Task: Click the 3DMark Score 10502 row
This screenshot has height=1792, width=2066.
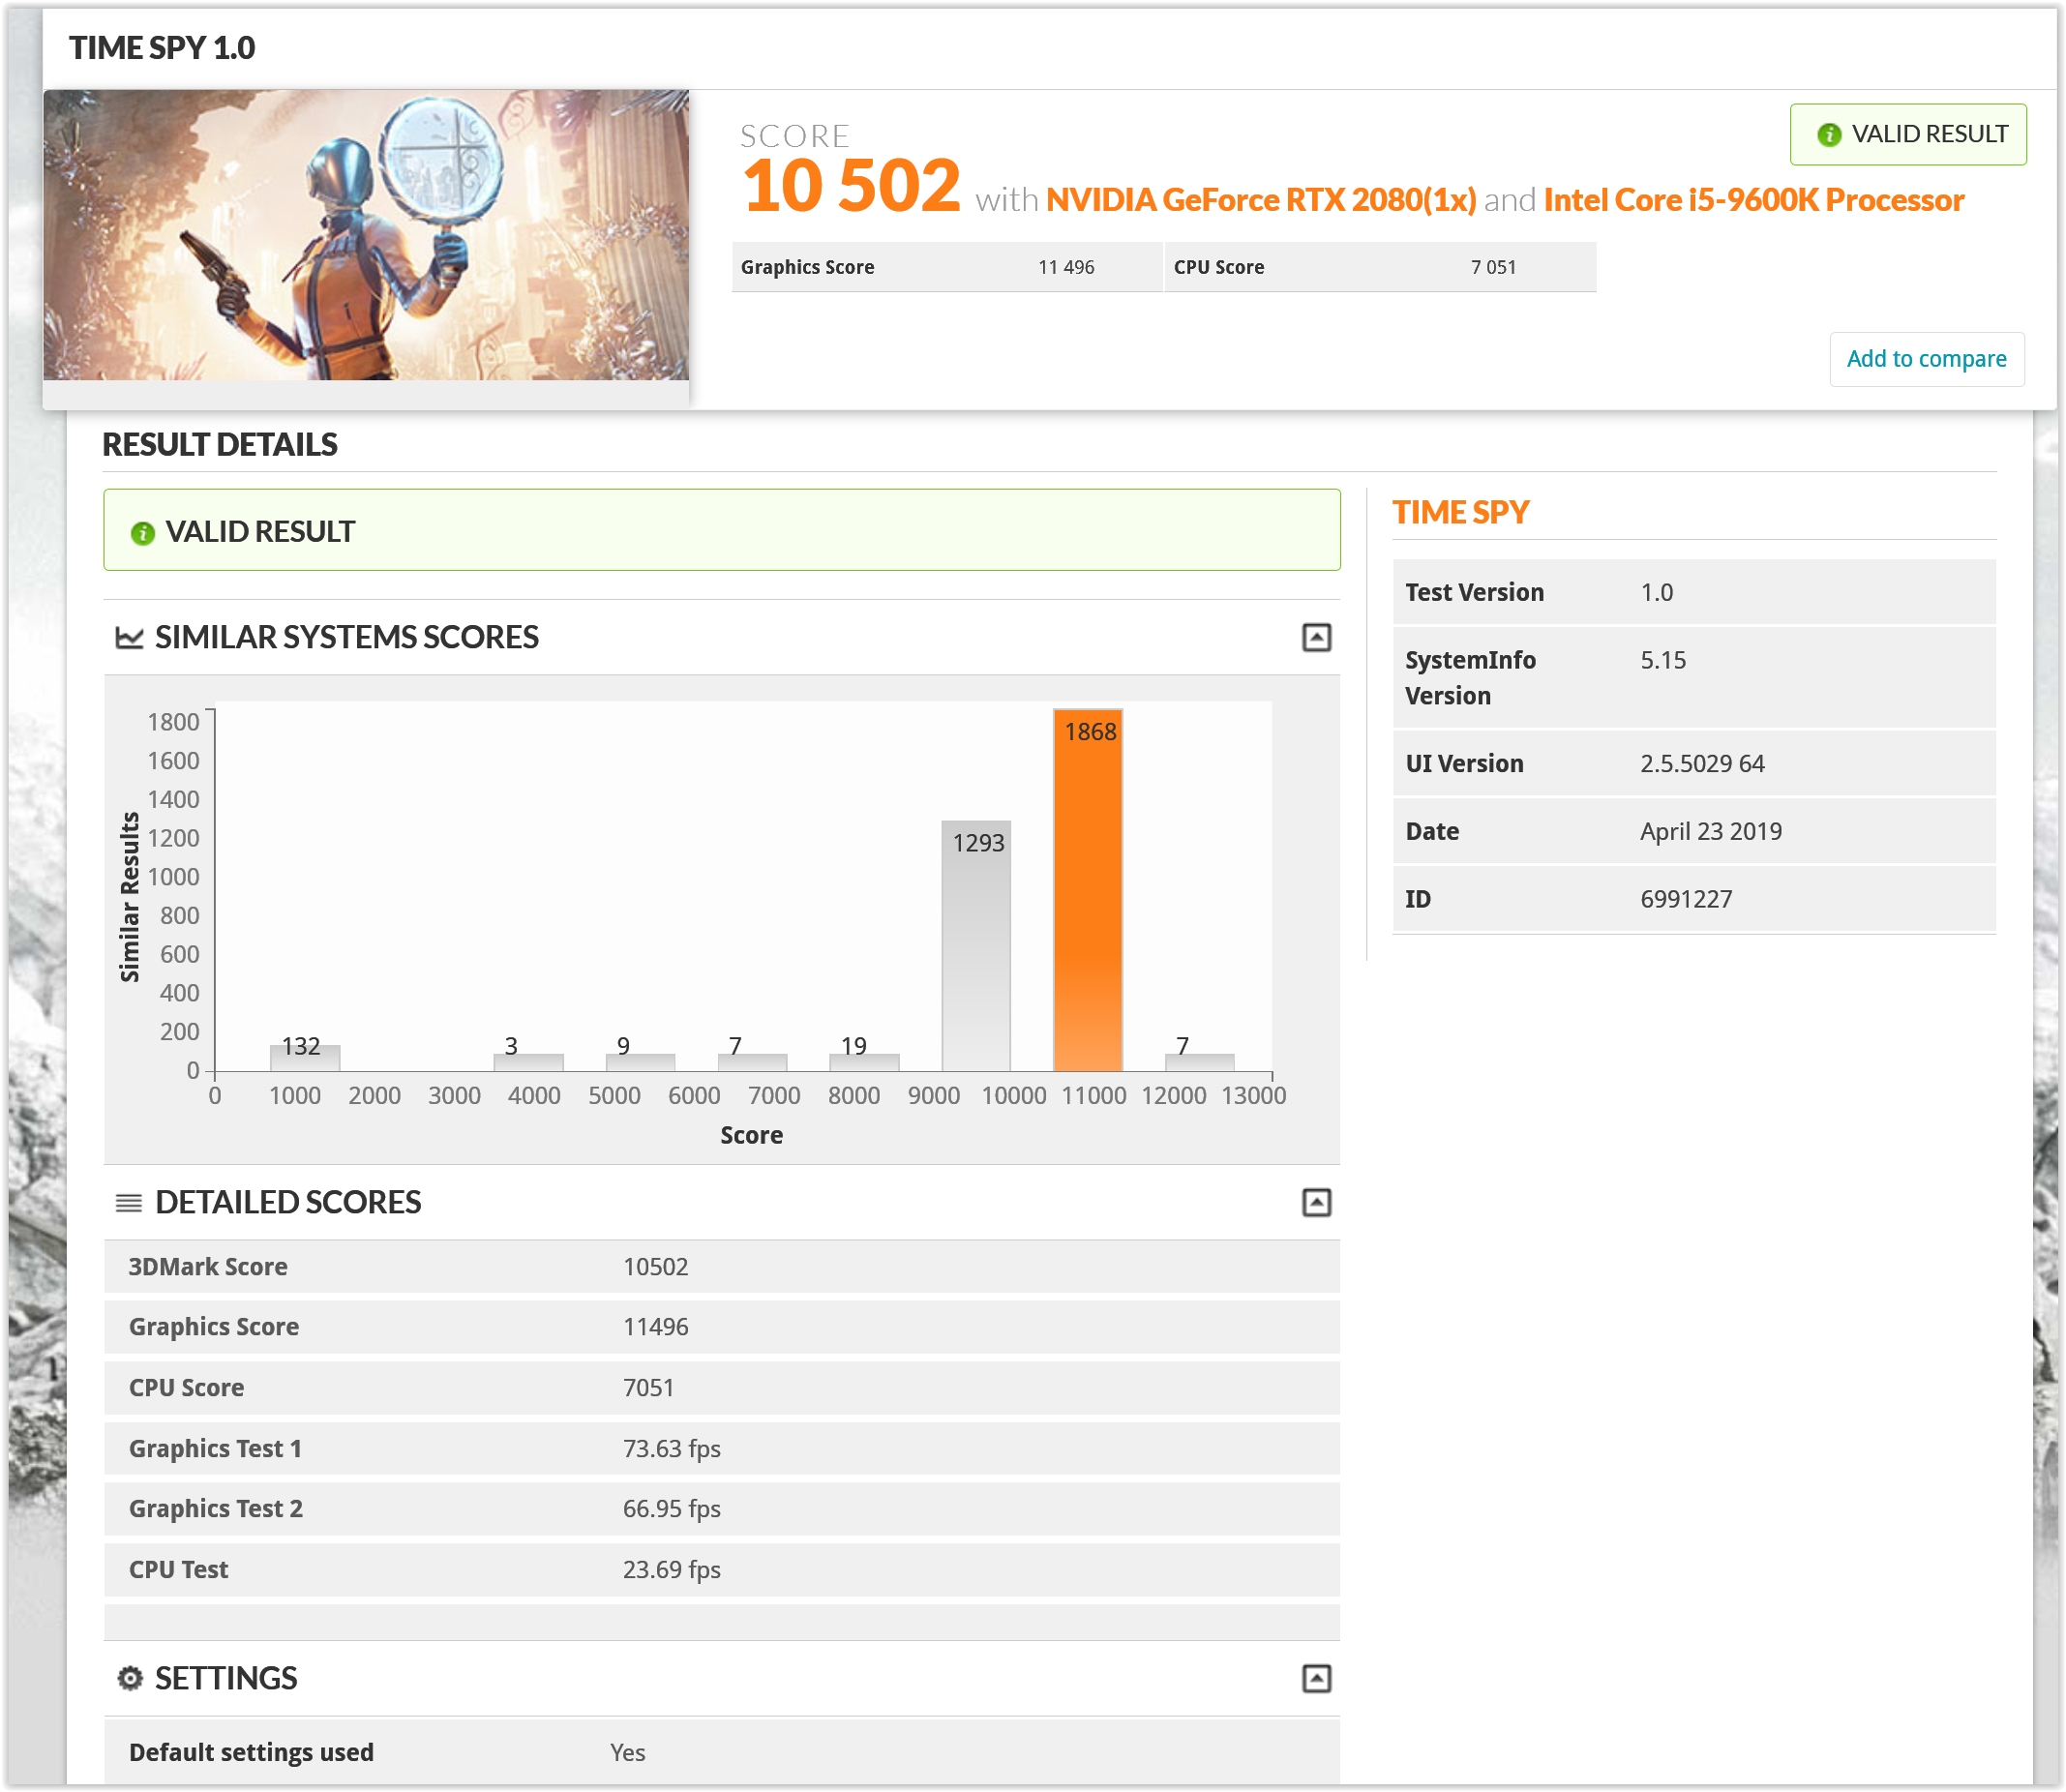Action: pos(721,1267)
